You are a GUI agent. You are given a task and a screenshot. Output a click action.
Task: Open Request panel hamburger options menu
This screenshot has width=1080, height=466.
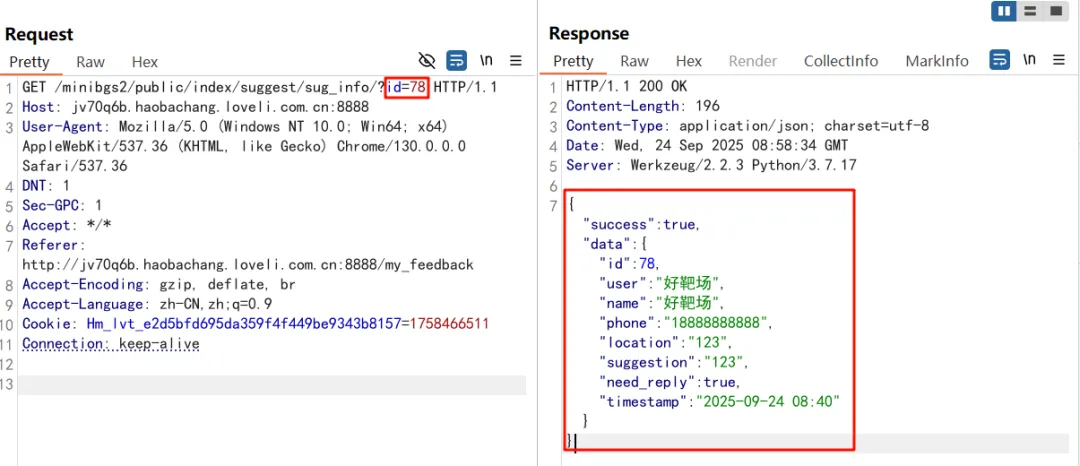[x=516, y=61]
